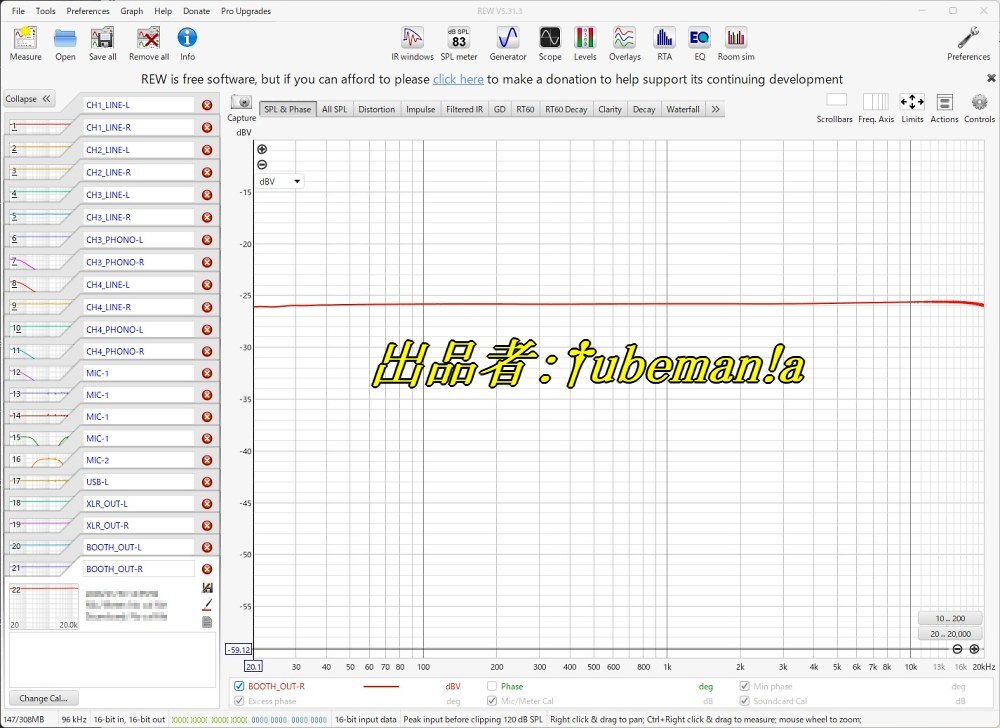This screenshot has width=1000, height=728.
Task: Toggle the Freq. Axis mode
Action: click(876, 101)
